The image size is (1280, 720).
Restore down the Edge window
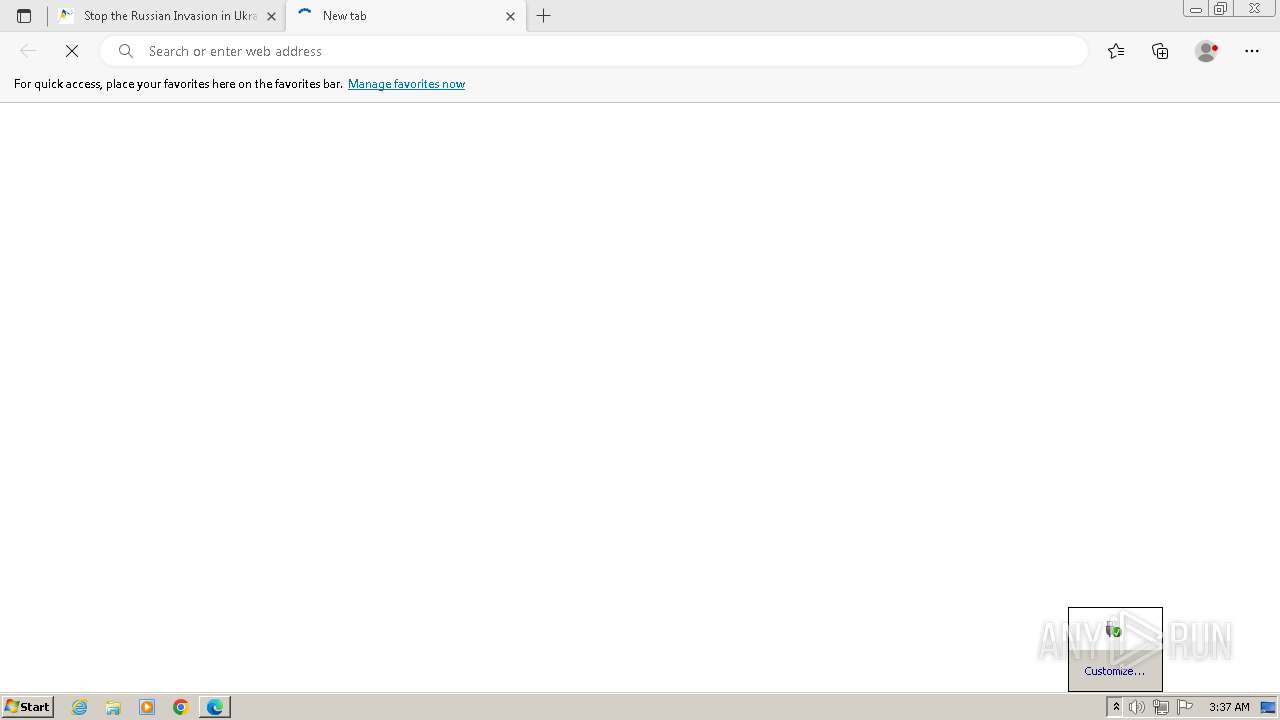pyautogui.click(x=1221, y=9)
